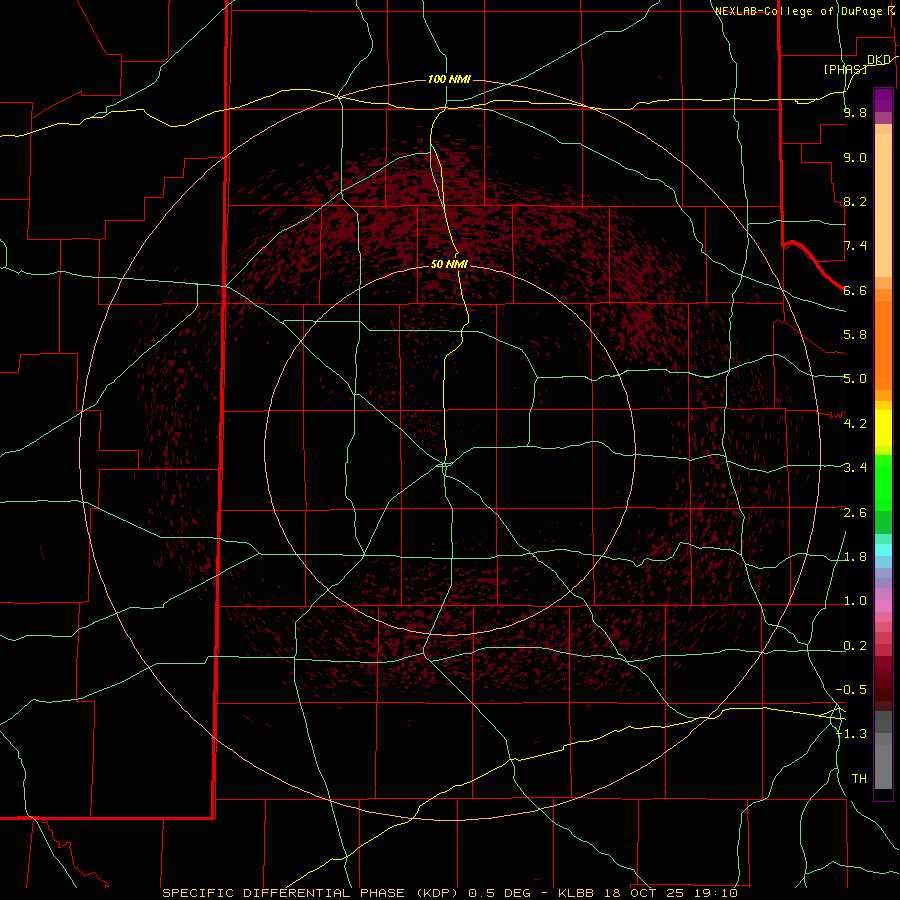Click the '-1.3' value on the color scale
This screenshot has width=900, height=900.
coord(851,734)
